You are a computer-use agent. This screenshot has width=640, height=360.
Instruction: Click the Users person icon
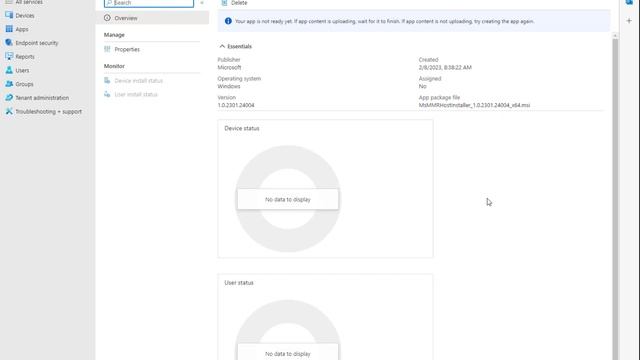(x=9, y=70)
